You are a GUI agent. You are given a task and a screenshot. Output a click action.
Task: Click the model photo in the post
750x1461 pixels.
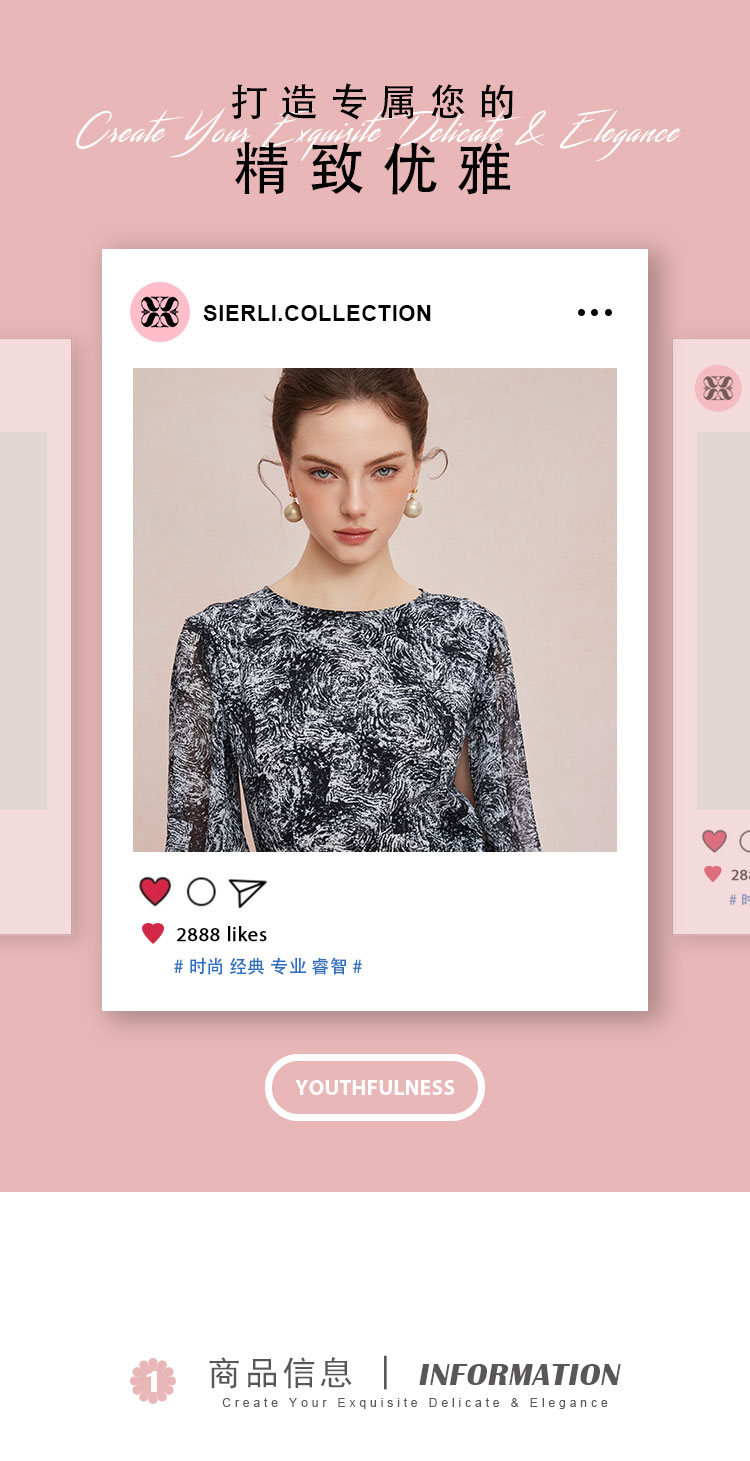pos(375,610)
